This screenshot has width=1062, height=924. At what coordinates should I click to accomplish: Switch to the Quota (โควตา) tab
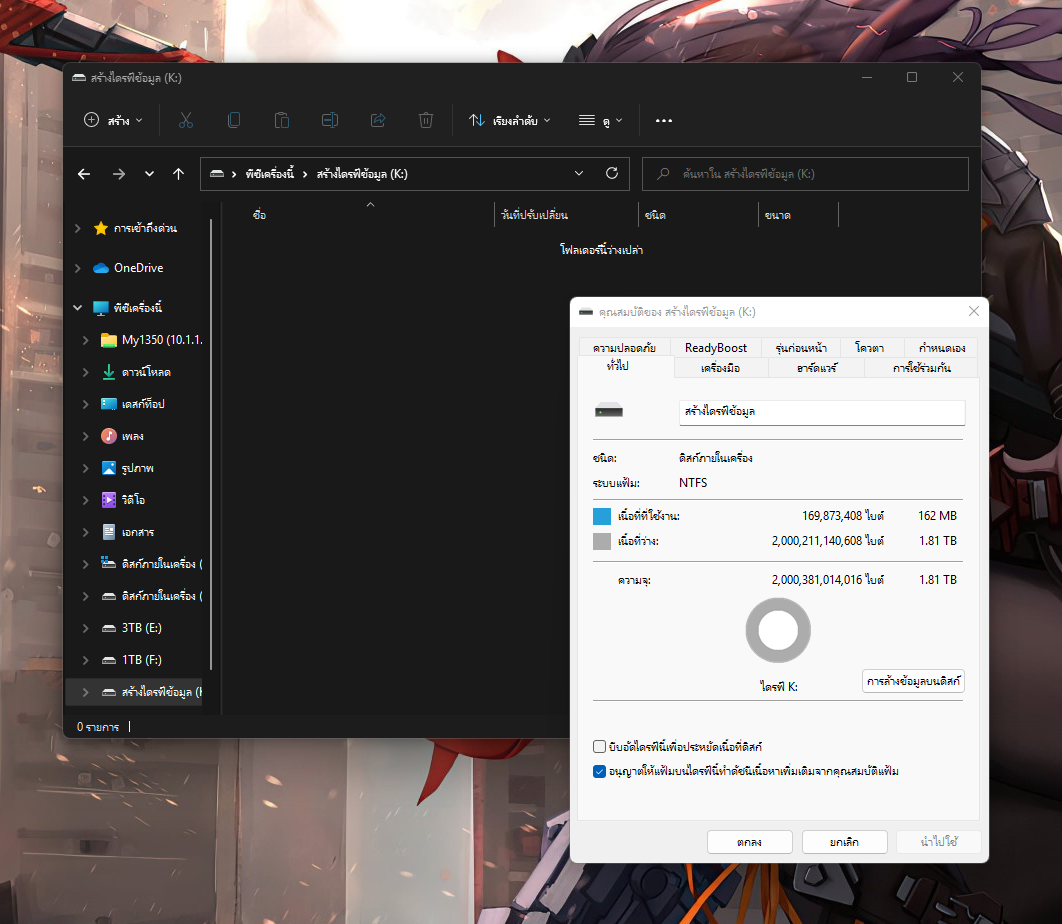point(870,348)
